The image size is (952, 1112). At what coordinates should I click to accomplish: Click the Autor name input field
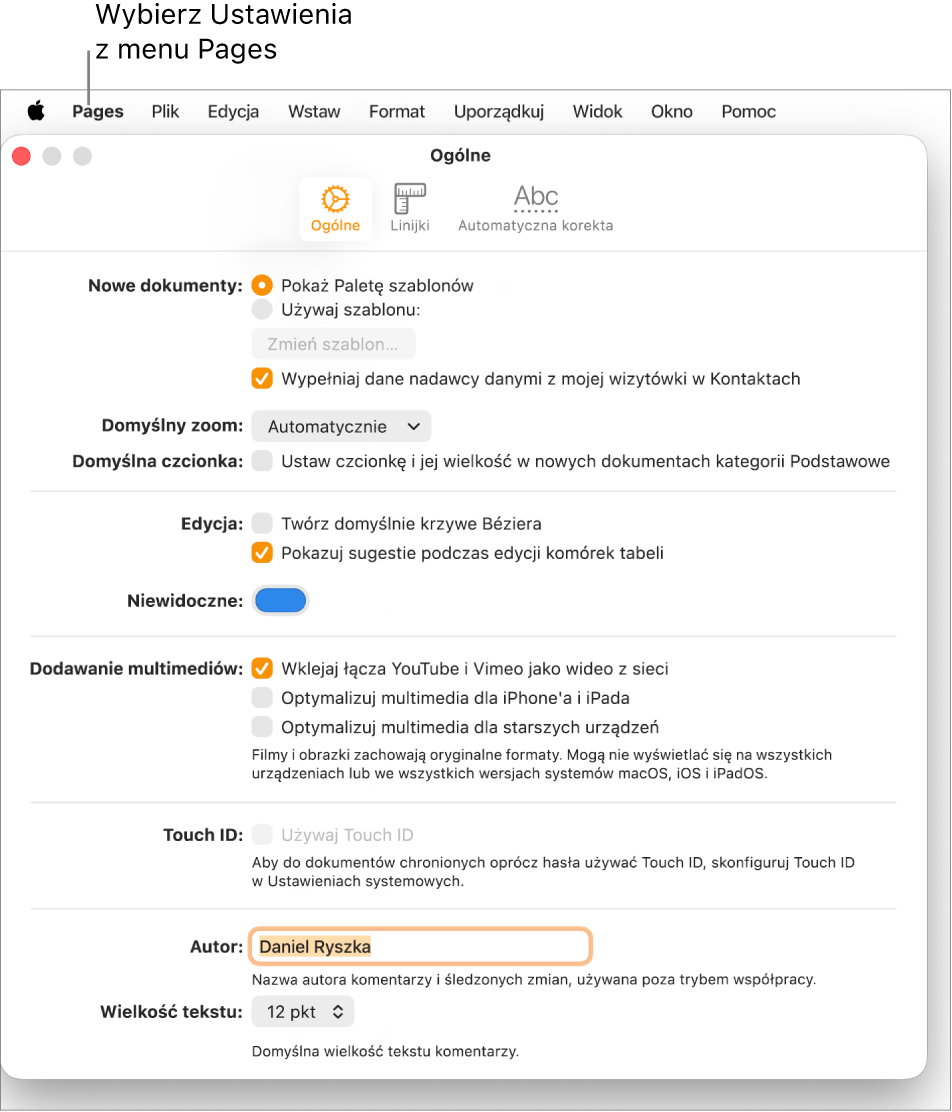point(421,946)
